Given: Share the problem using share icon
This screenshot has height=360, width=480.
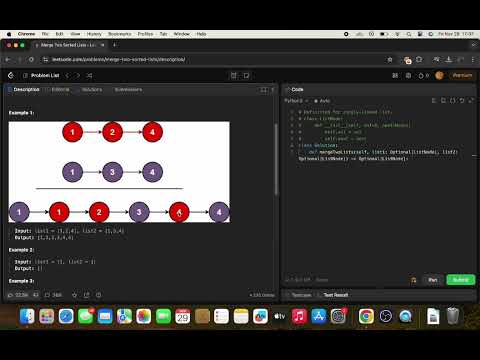Looking at the screenshot, I should tap(87, 295).
